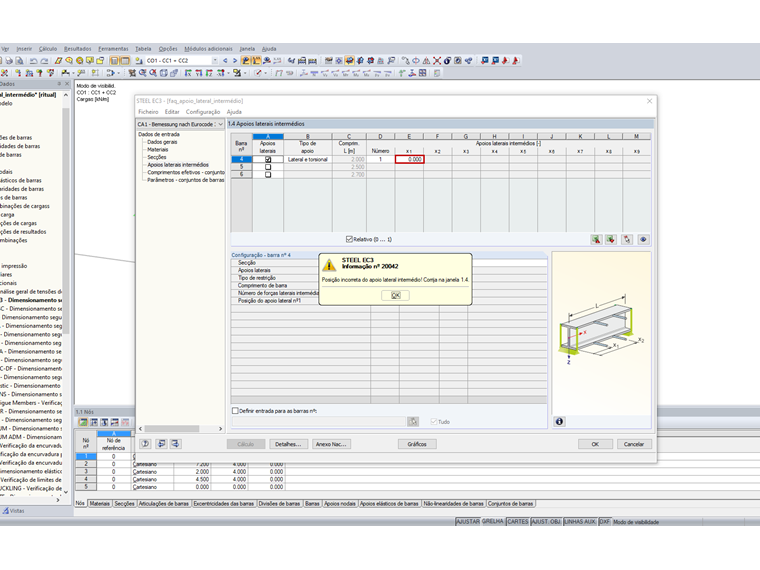This screenshot has width=760, height=570.
Task: Toggle DXF in the status bar
Action: (x=604, y=522)
